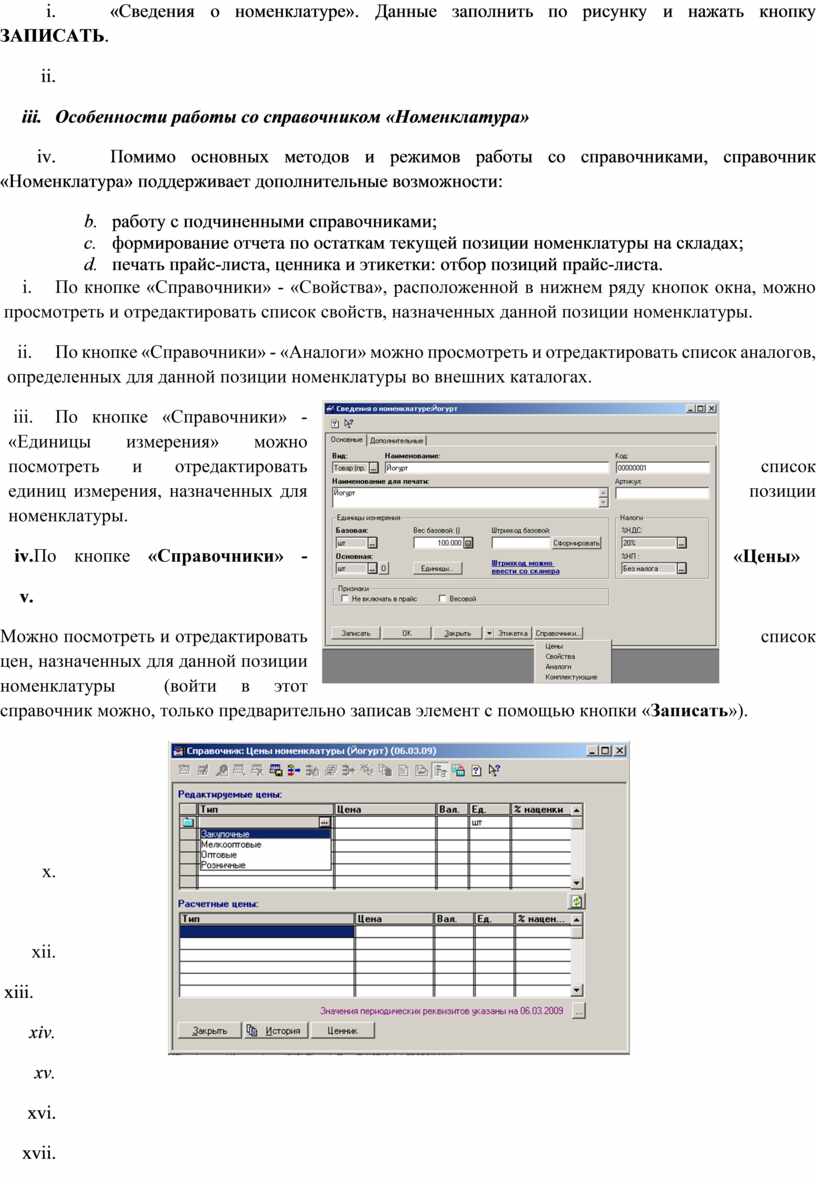Click the Штрихкод базовой input field
816x1184 pixels.
tap(521, 543)
